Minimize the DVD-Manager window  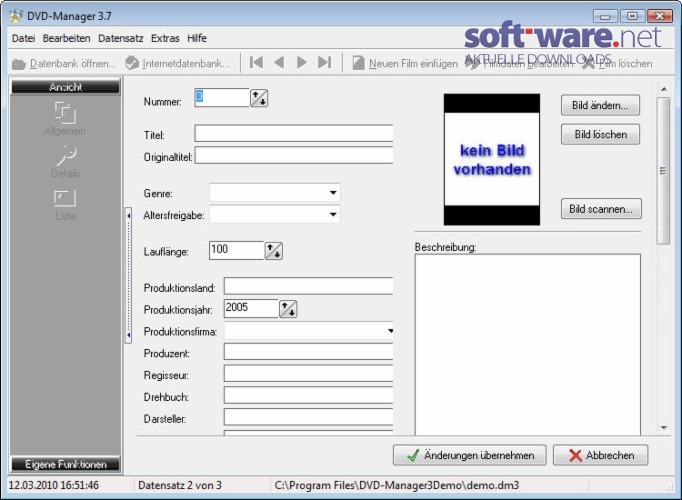(x=605, y=17)
